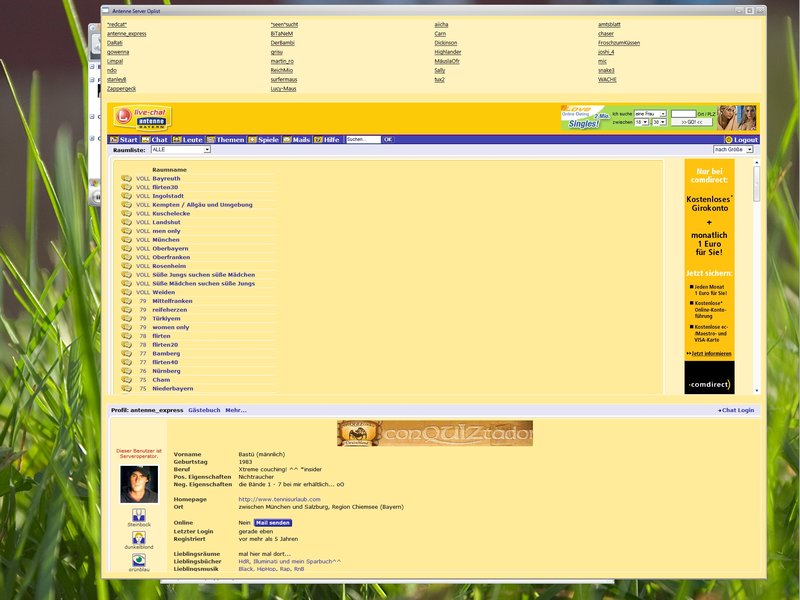This screenshot has height=600, width=800.
Task: Click the chat bubble icon beside München
Action: coord(126,240)
